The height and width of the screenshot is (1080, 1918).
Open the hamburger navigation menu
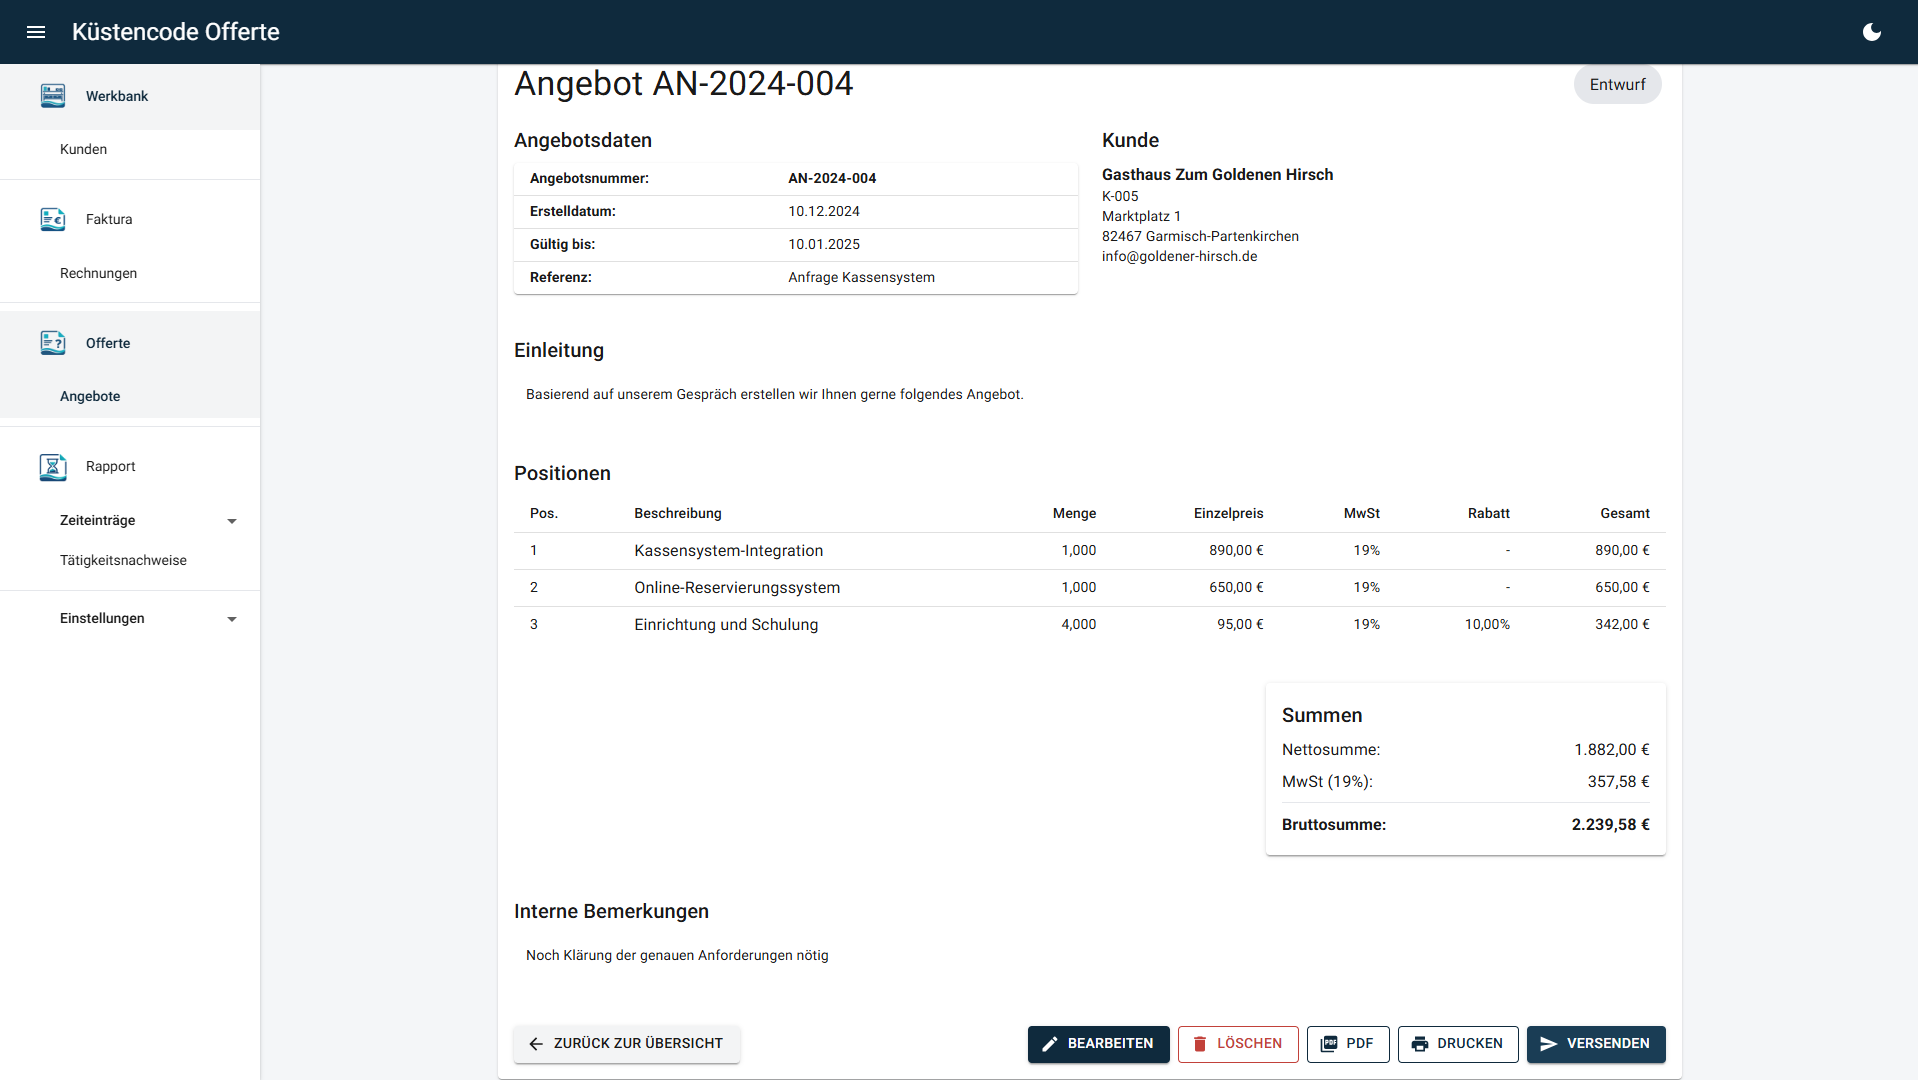(36, 32)
